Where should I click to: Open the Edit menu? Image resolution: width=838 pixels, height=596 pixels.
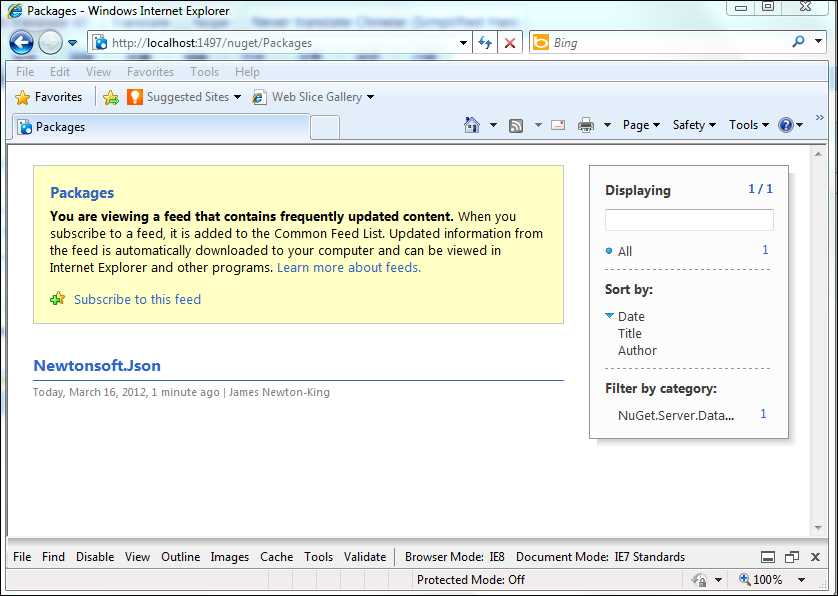pyautogui.click(x=60, y=72)
